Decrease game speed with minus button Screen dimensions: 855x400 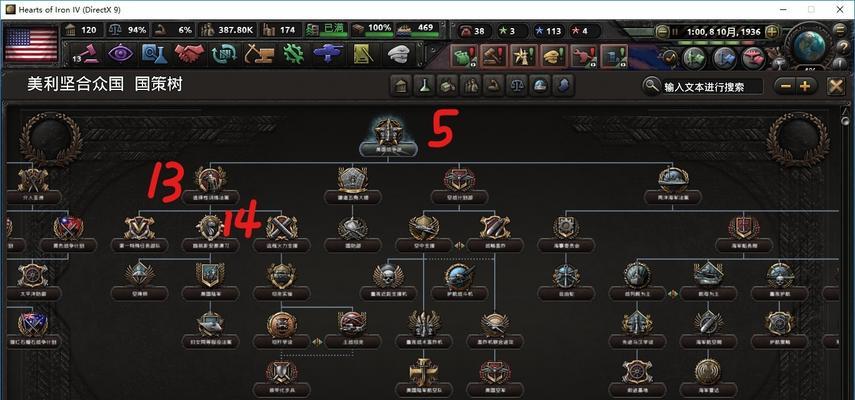pos(662,31)
